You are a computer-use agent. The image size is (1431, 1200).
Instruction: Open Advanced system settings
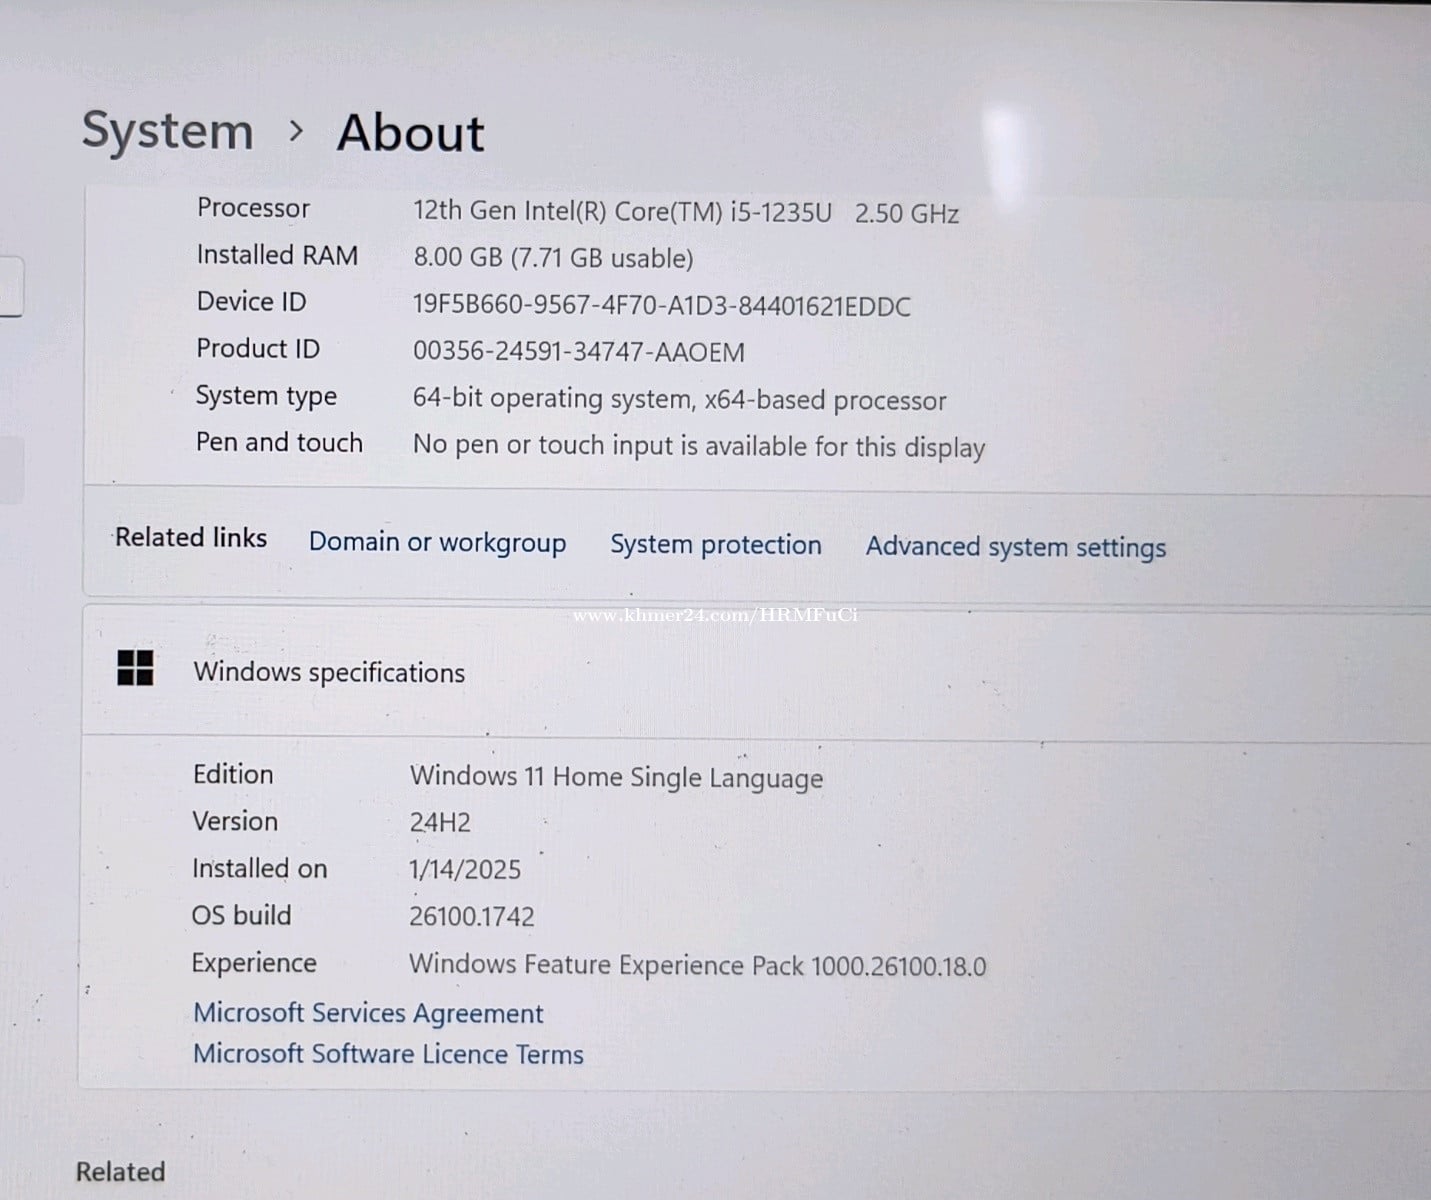coord(1015,547)
